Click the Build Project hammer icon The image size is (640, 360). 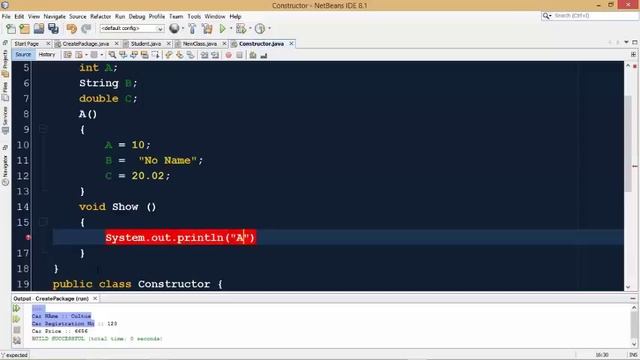pyautogui.click(x=192, y=29)
